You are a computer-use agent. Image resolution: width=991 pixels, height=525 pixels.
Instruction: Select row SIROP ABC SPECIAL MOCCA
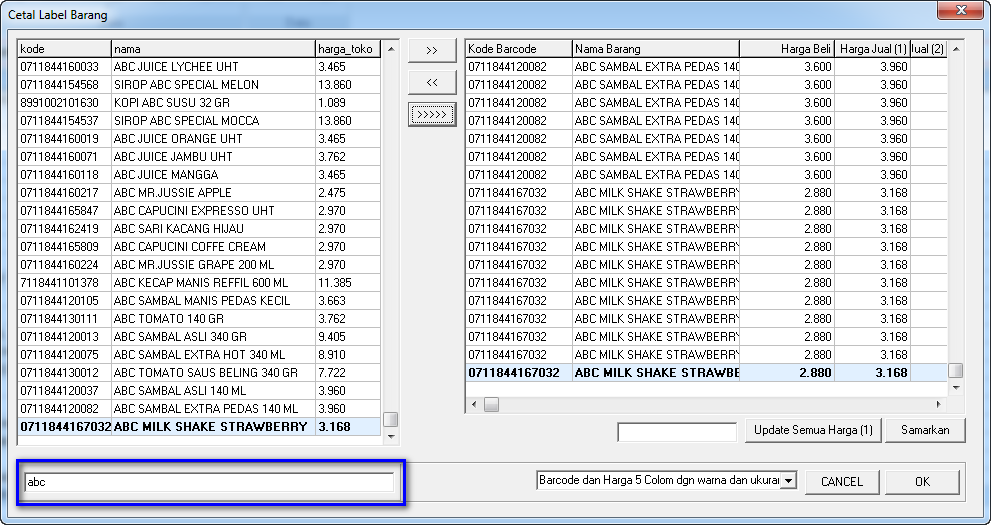[x=200, y=121]
